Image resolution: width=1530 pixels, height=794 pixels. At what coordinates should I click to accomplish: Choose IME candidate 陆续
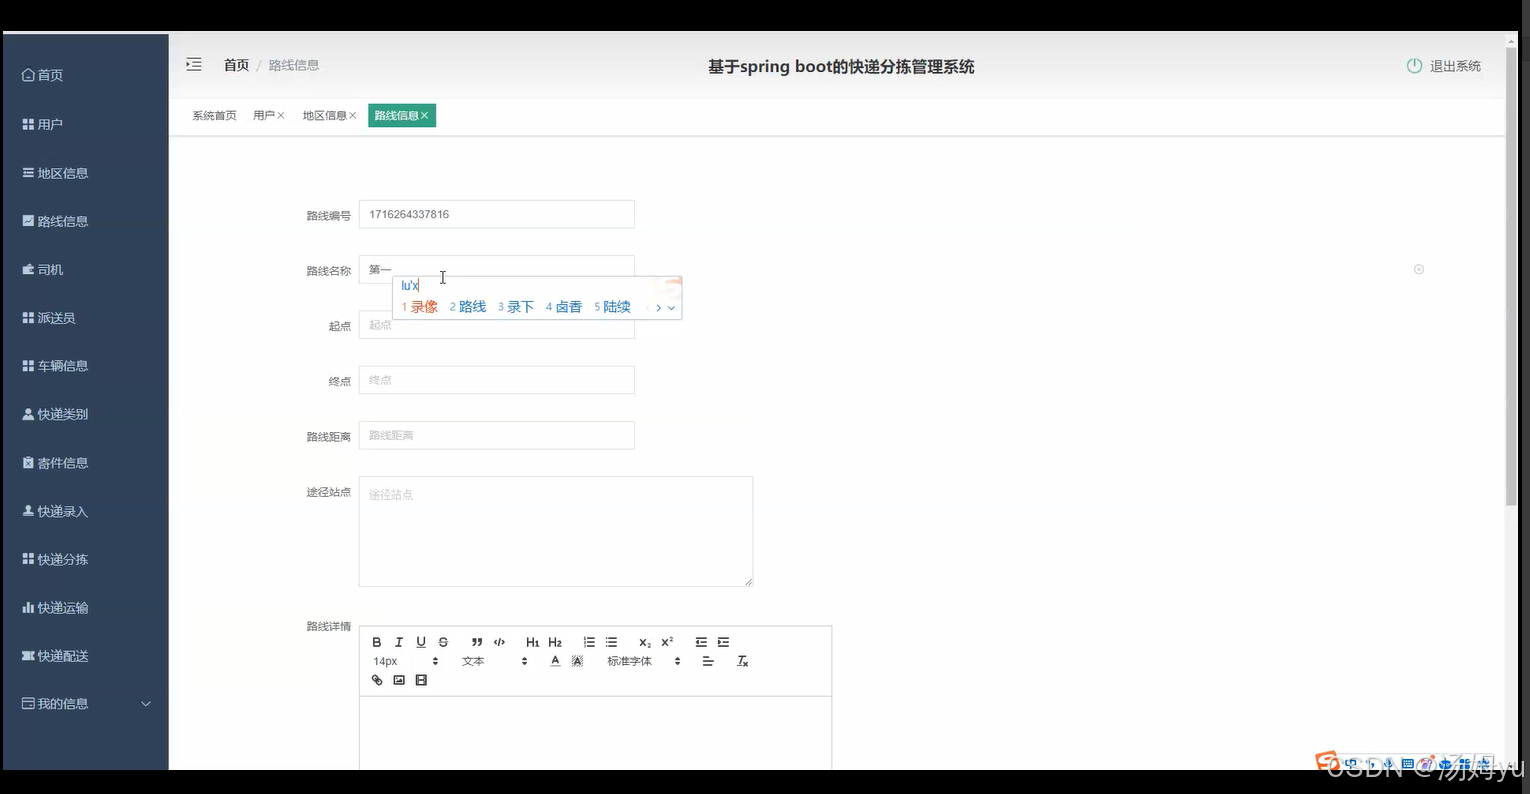click(612, 307)
